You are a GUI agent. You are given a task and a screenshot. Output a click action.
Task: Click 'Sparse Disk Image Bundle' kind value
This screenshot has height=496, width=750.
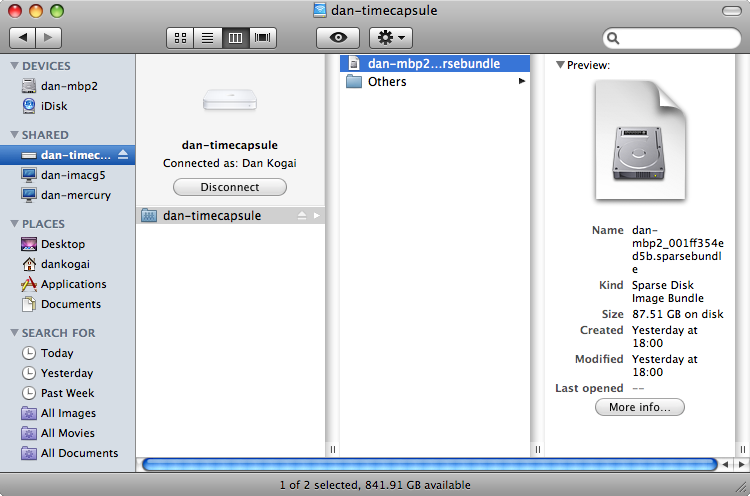coord(668,291)
